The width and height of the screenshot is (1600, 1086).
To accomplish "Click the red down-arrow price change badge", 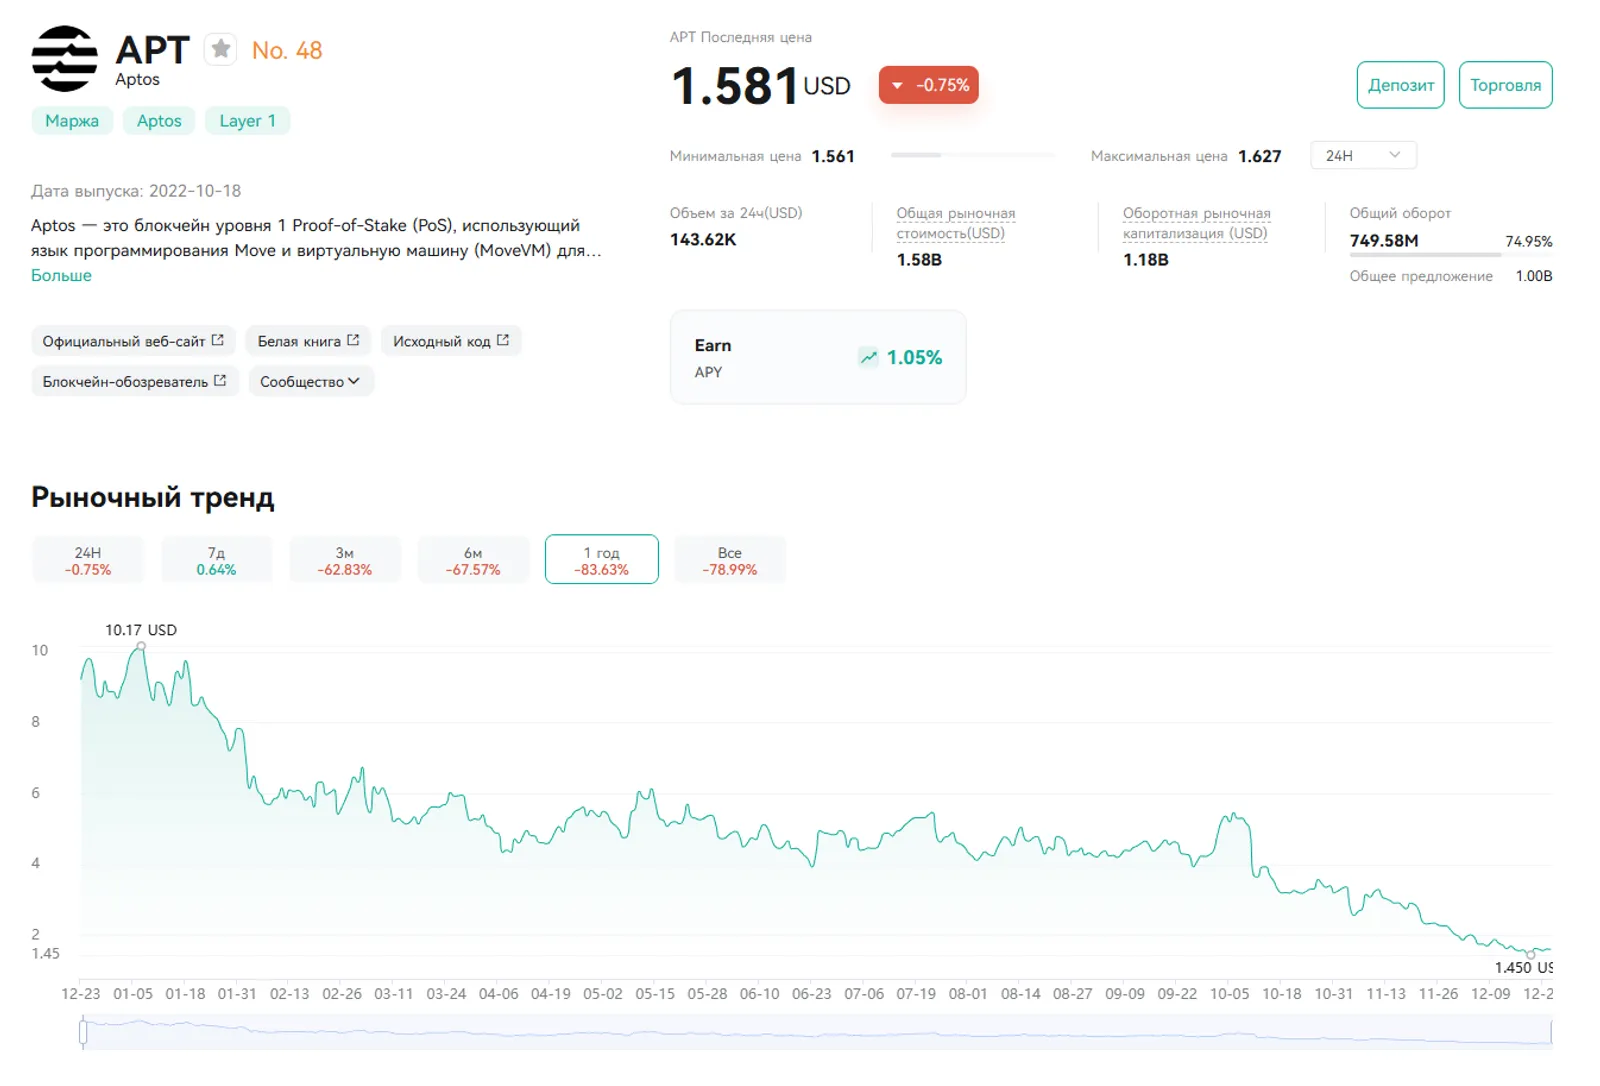I will pyautogui.click(x=928, y=85).
